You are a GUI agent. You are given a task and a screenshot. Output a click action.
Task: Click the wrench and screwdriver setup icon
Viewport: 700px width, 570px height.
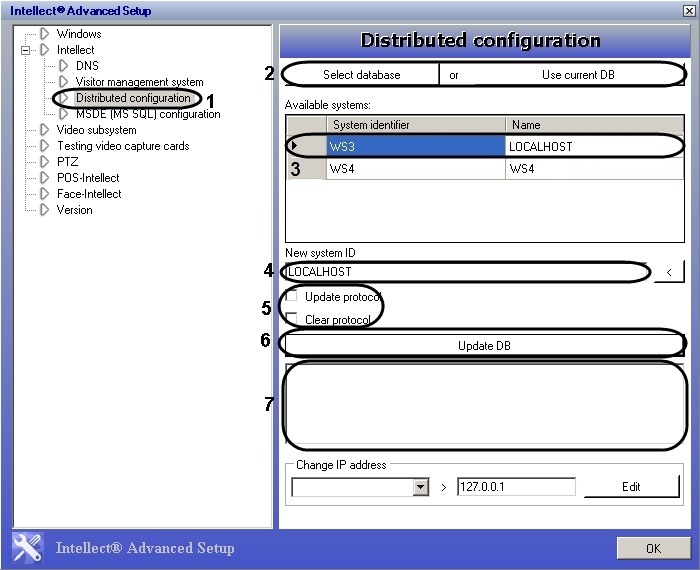tap(28, 548)
